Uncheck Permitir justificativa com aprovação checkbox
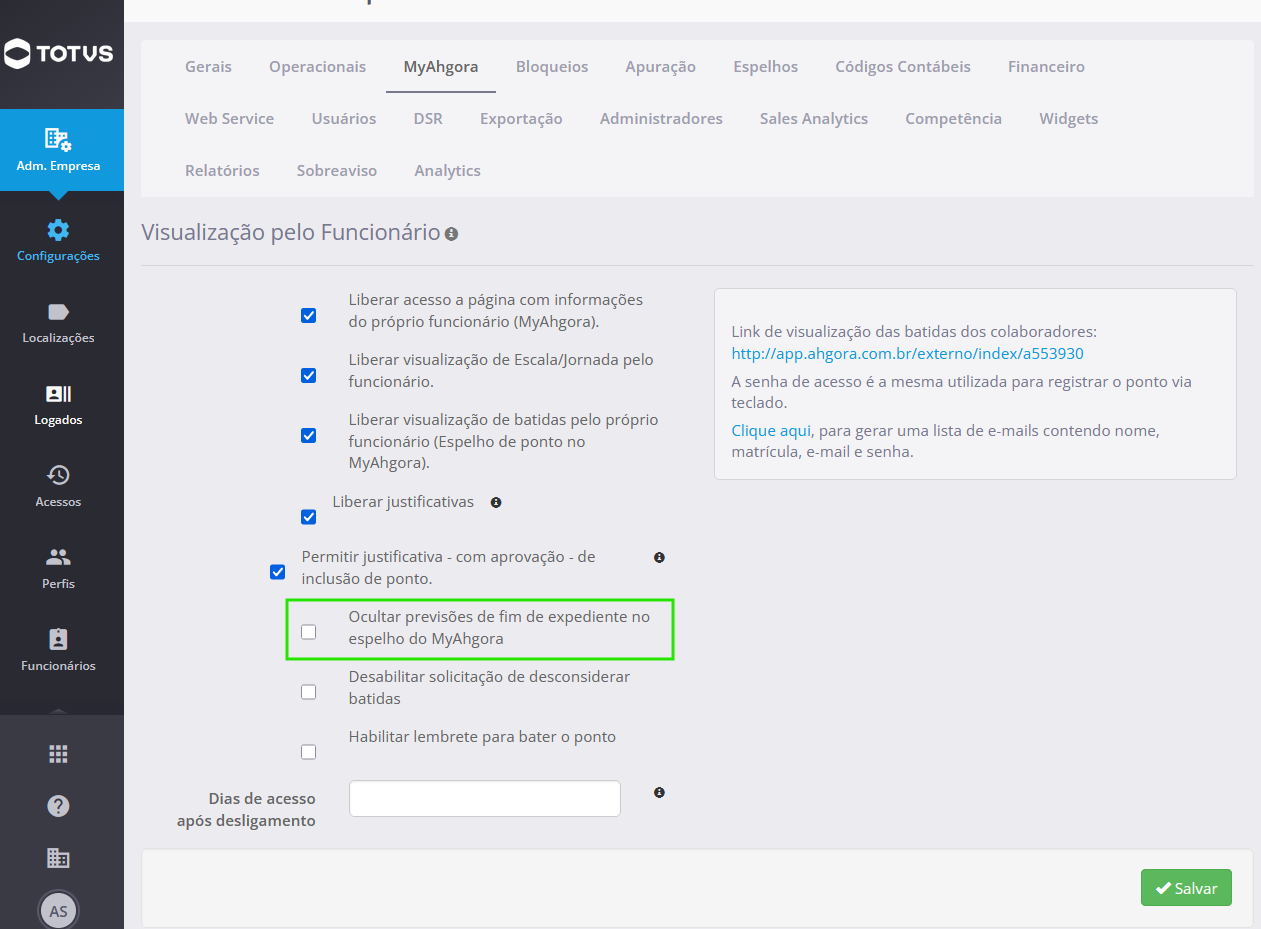Screen dimensions: 1261x929 click(278, 572)
